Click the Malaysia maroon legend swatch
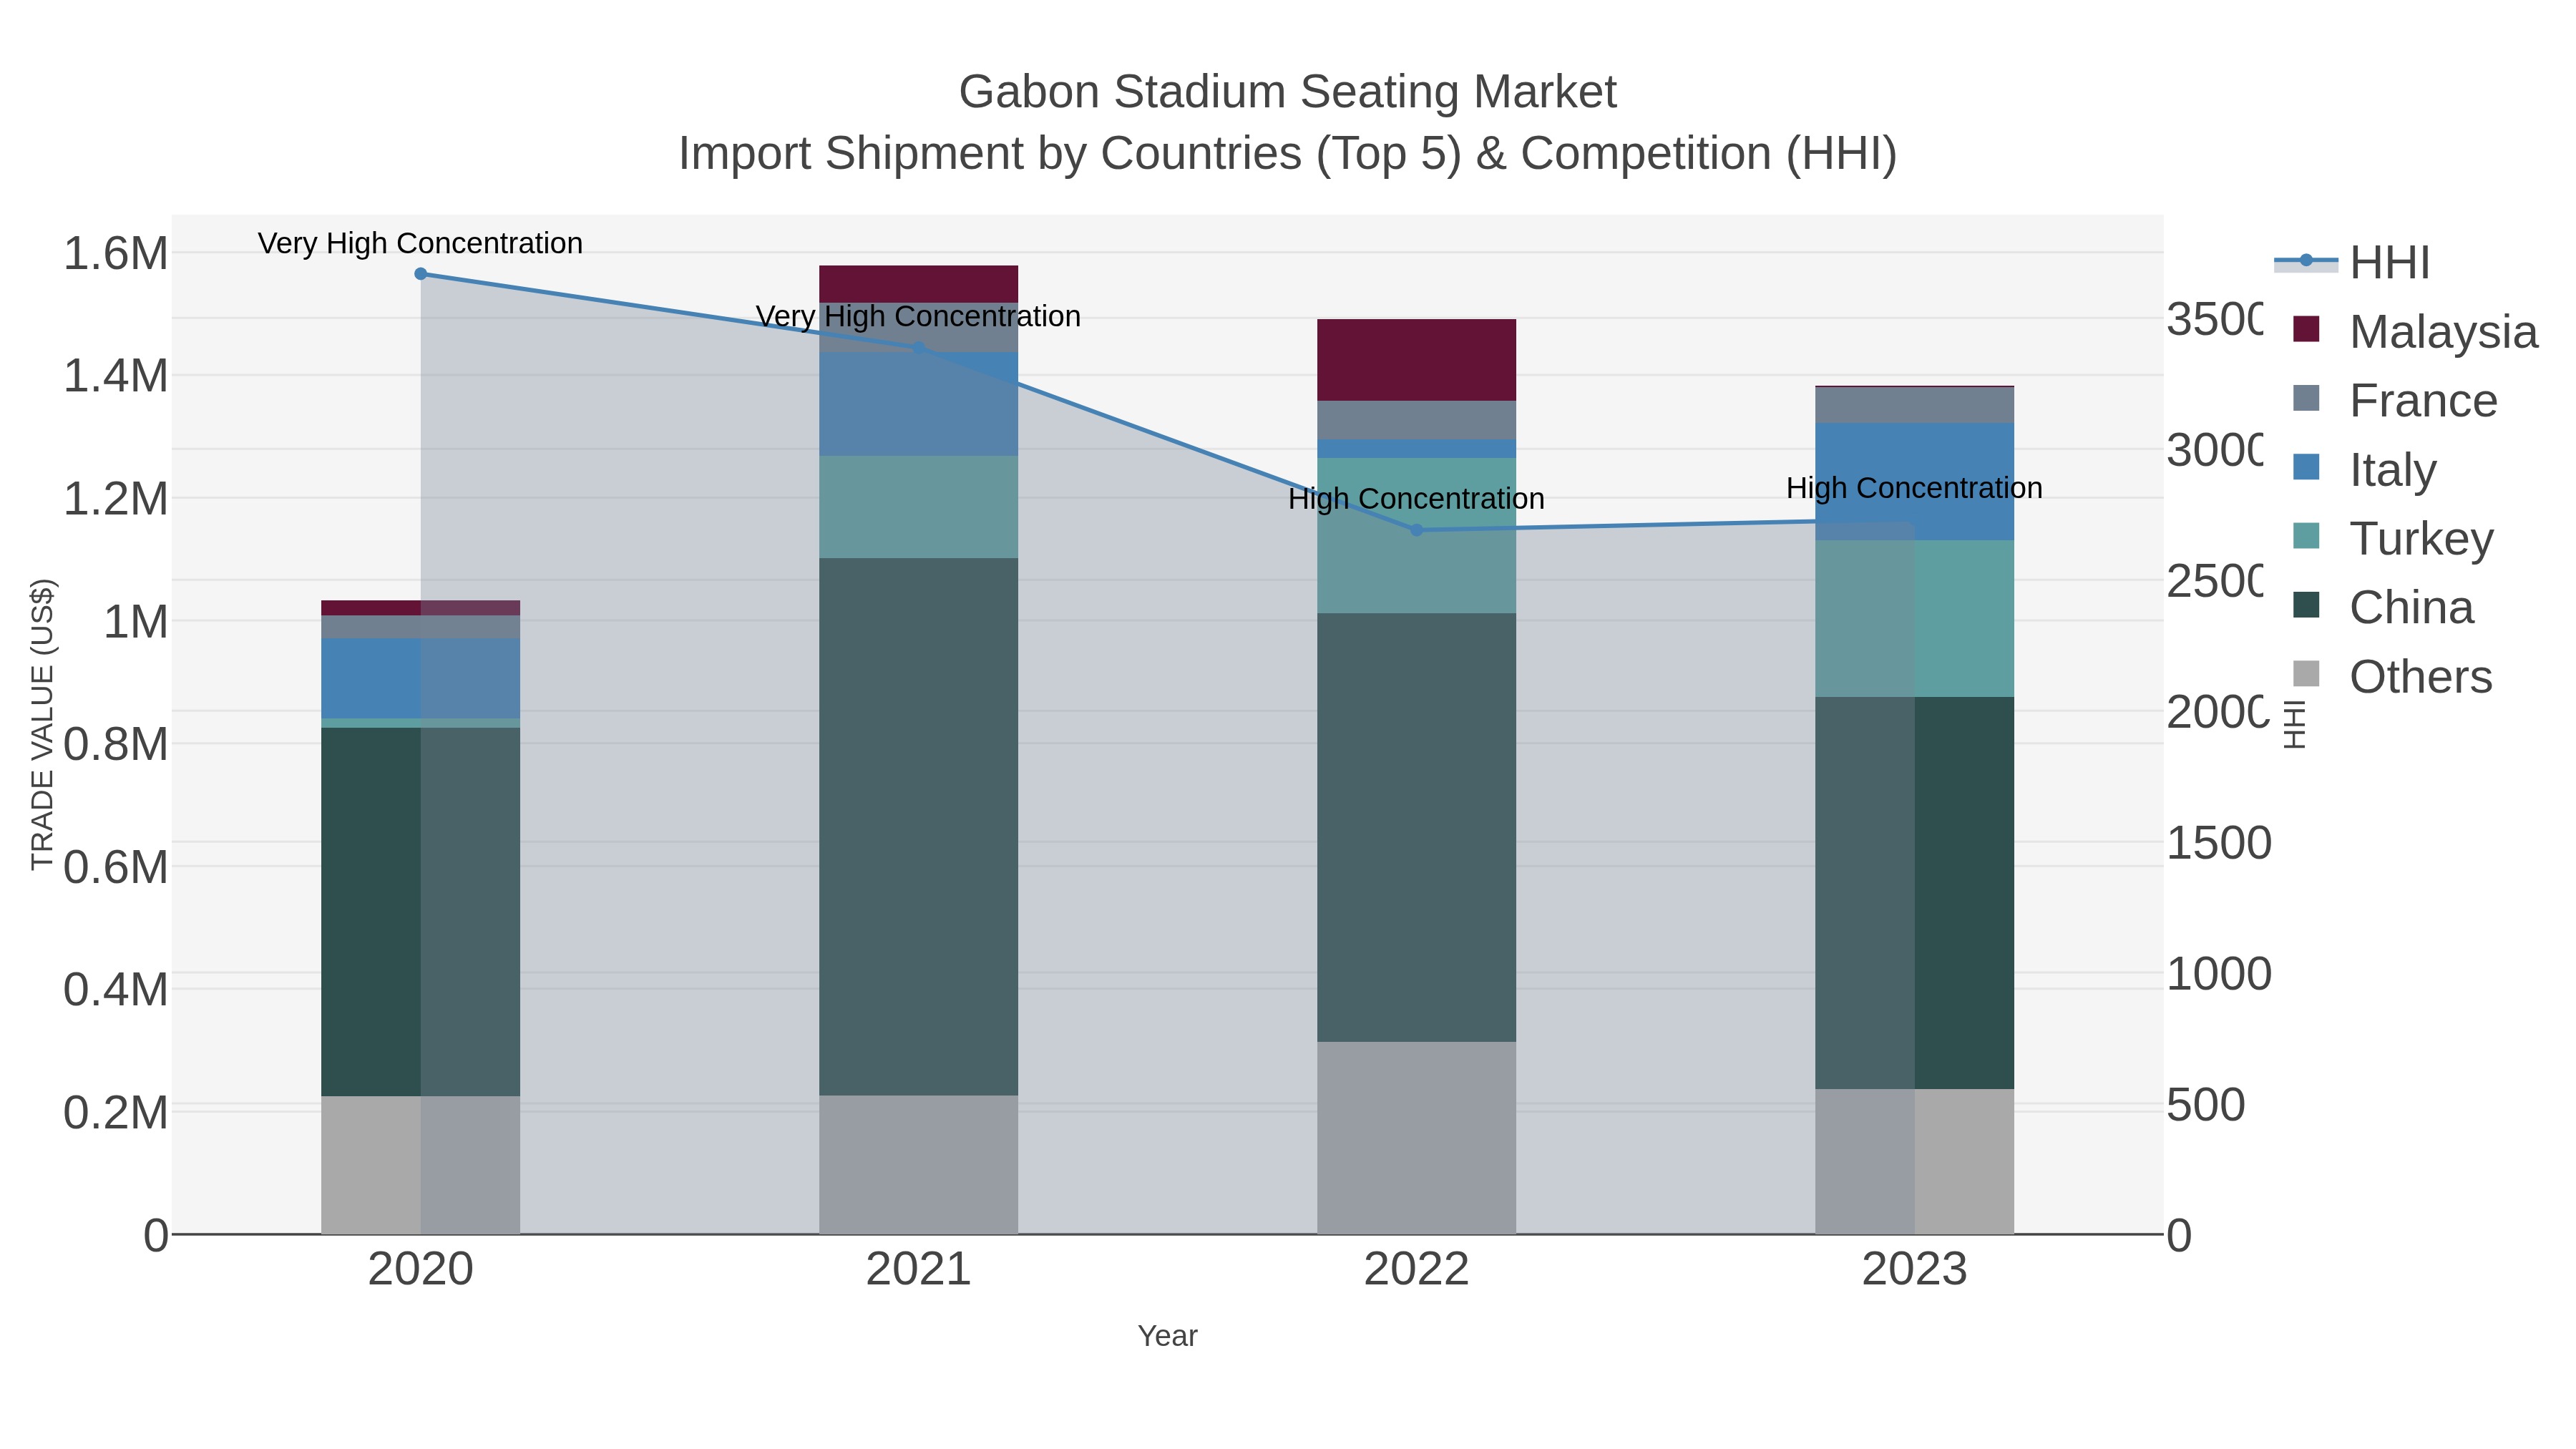2576x1449 pixels. [x=2306, y=329]
